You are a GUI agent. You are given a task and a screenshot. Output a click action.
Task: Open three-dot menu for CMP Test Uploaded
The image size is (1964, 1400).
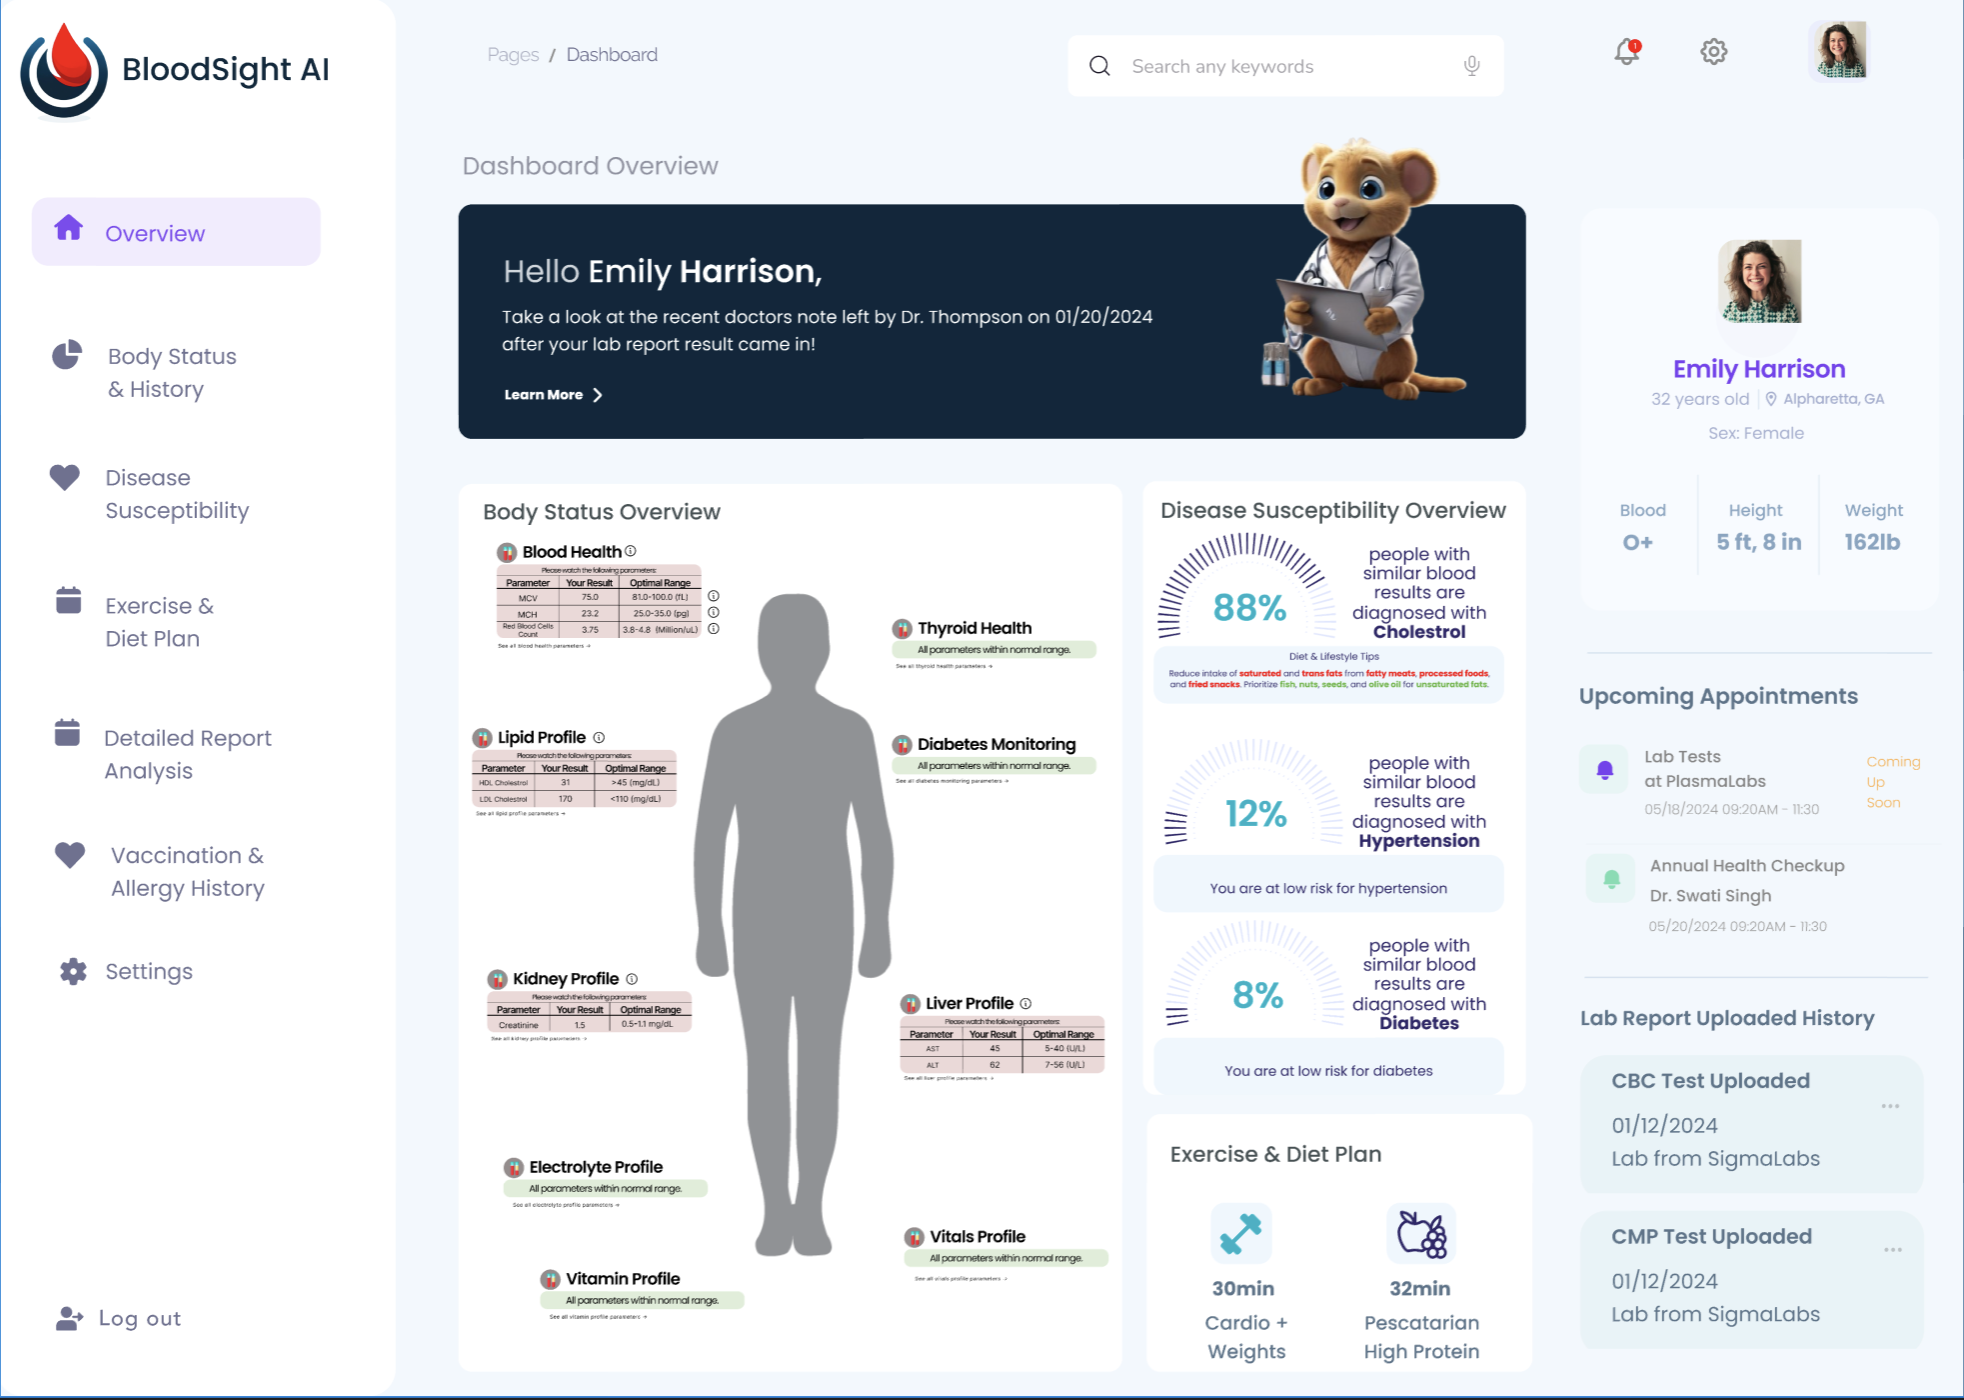point(1892,1250)
